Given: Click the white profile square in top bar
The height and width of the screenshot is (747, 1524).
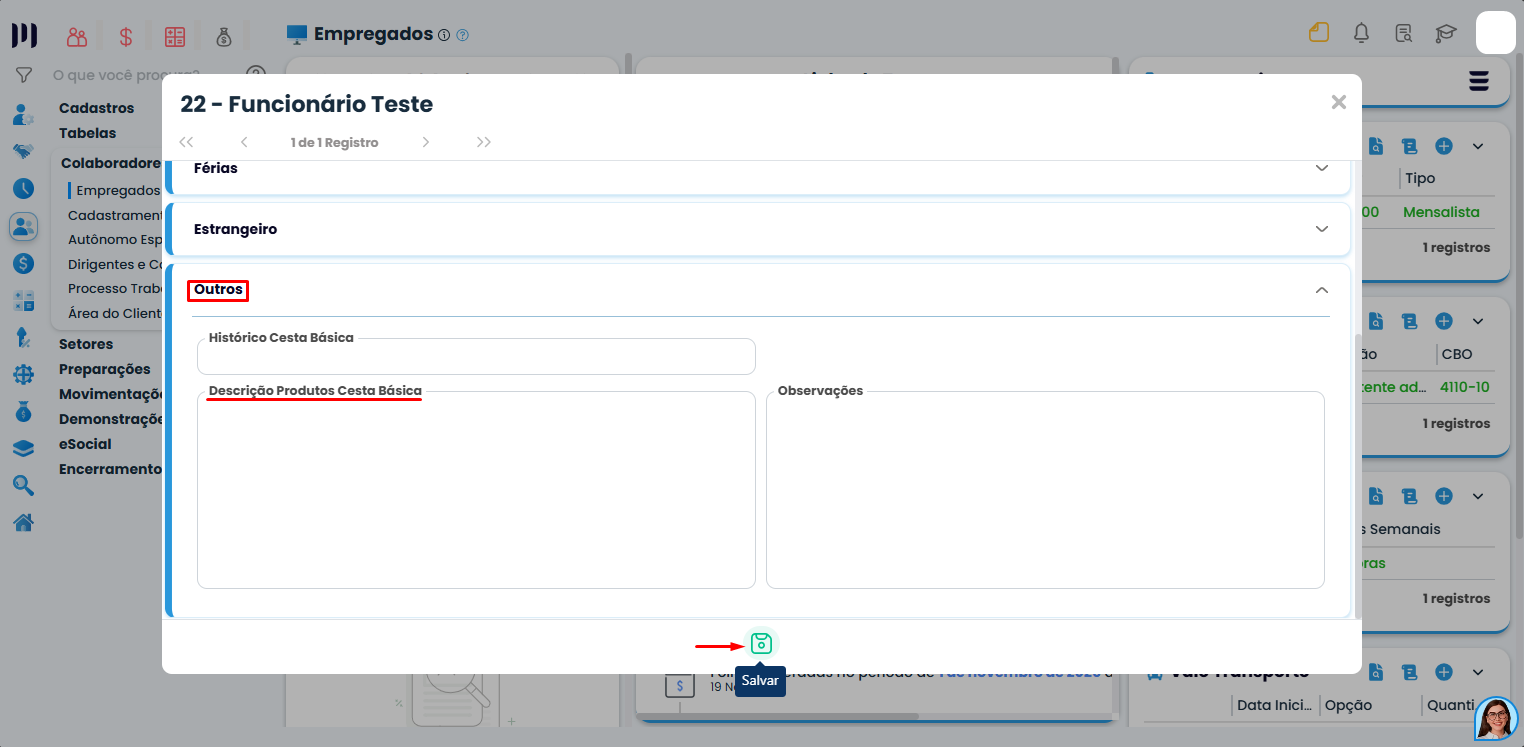Looking at the screenshot, I should pos(1496,32).
